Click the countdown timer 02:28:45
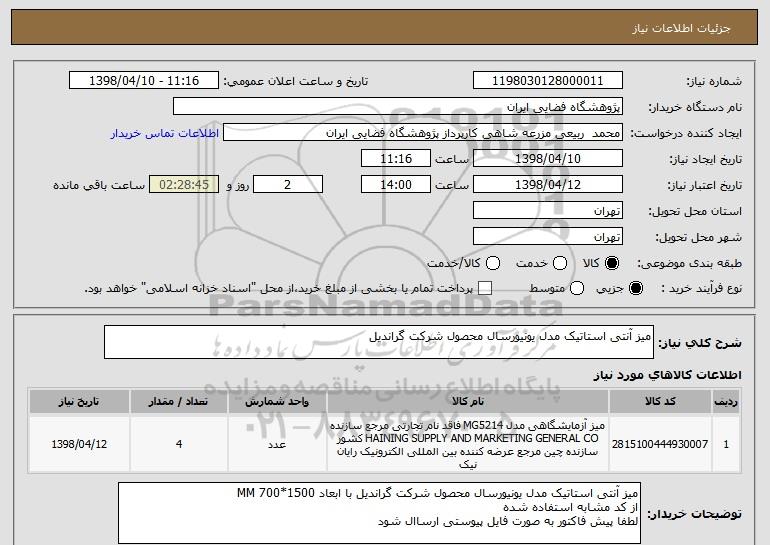Viewport: 770px width, 545px height. click(184, 185)
